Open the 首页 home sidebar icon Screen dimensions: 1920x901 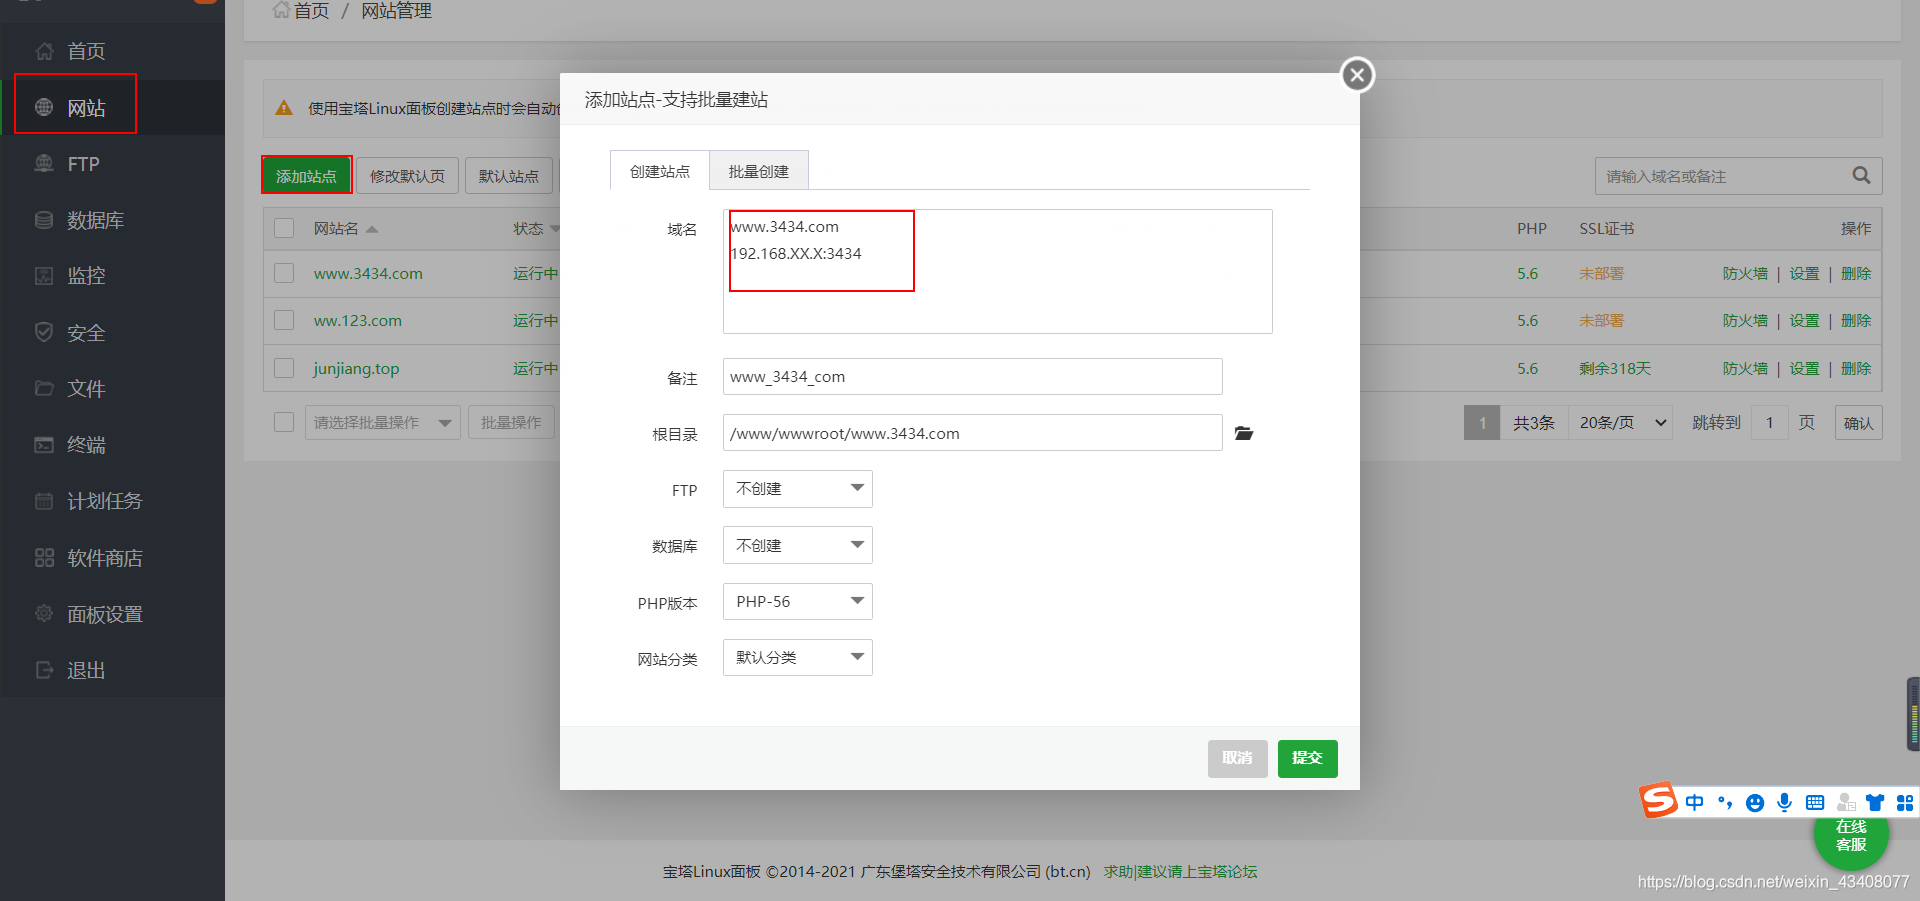(x=44, y=51)
